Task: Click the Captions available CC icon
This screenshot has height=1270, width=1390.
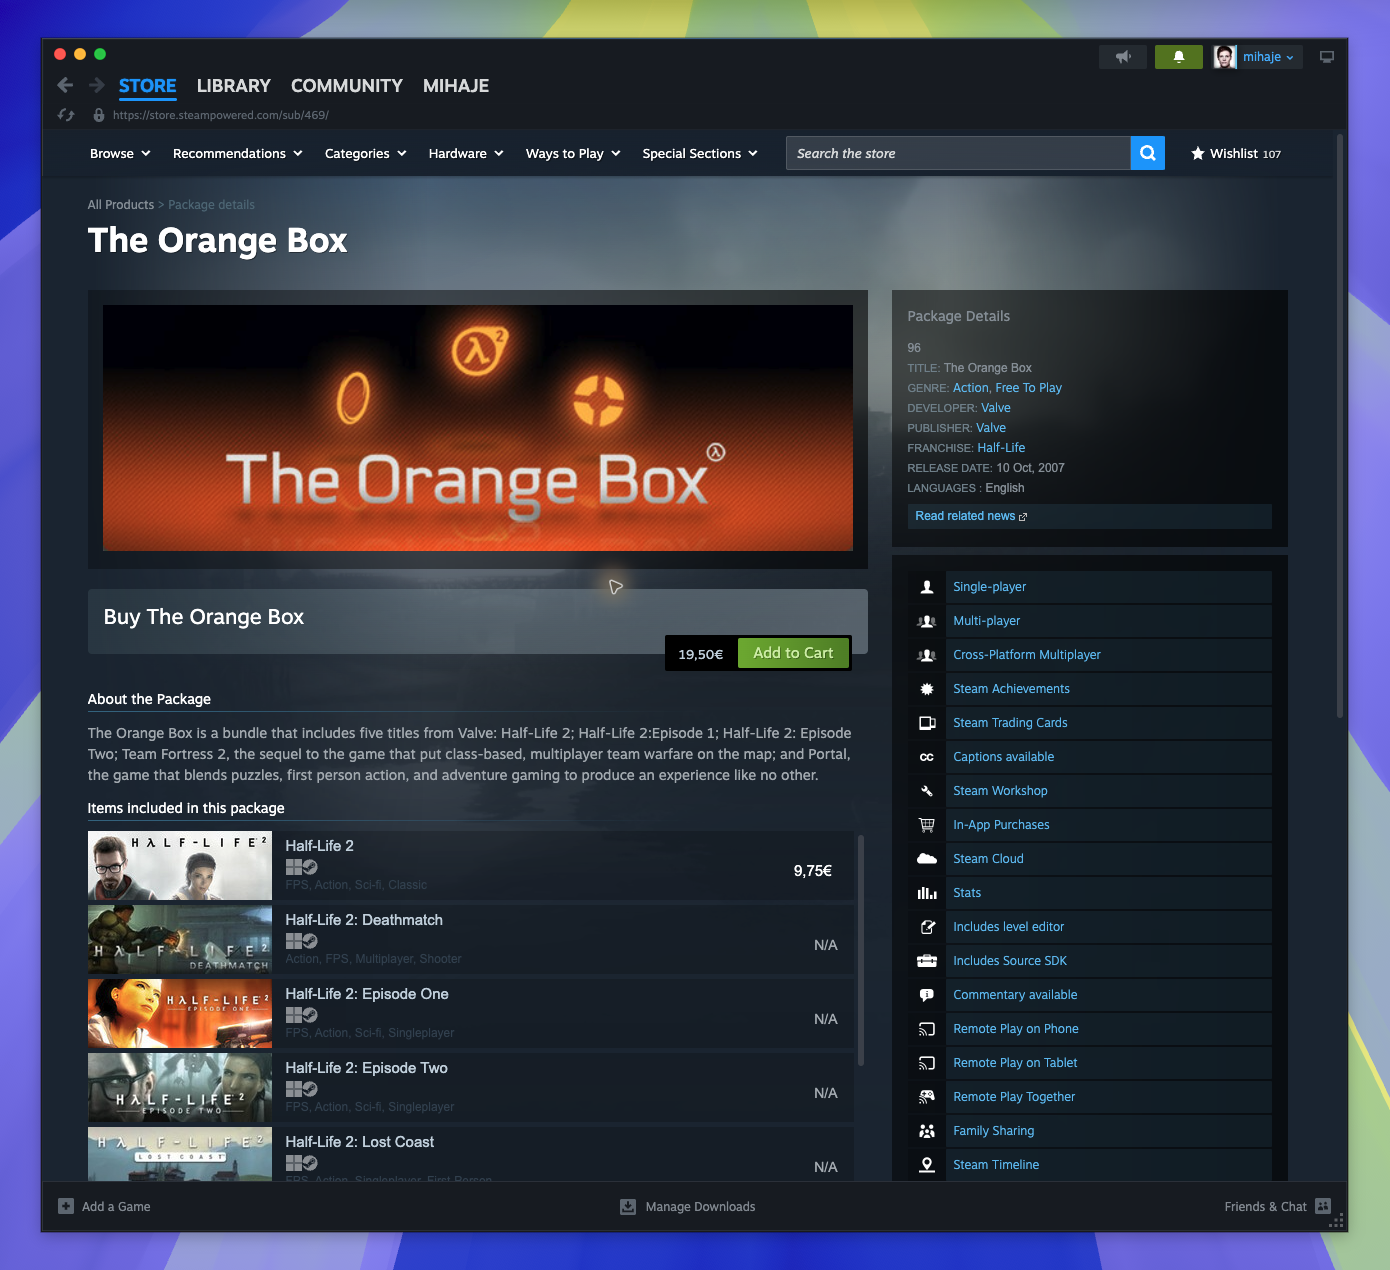Action: [927, 757]
